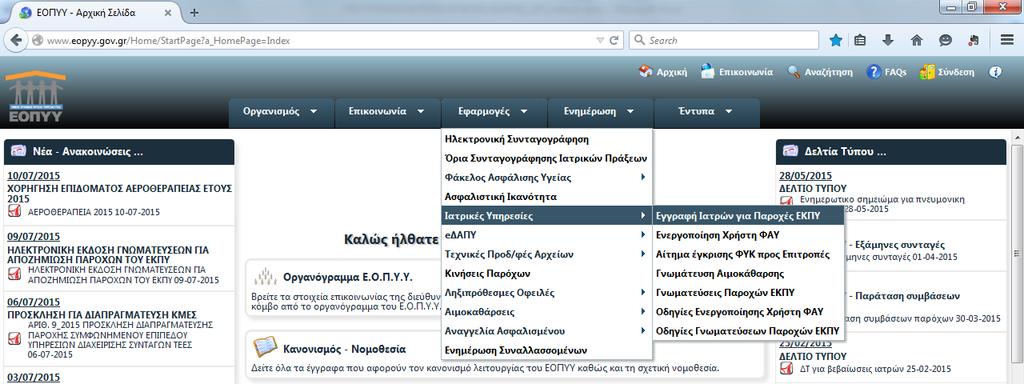
Task: Reload the page with refresh icon
Action: pyautogui.click(x=614, y=40)
